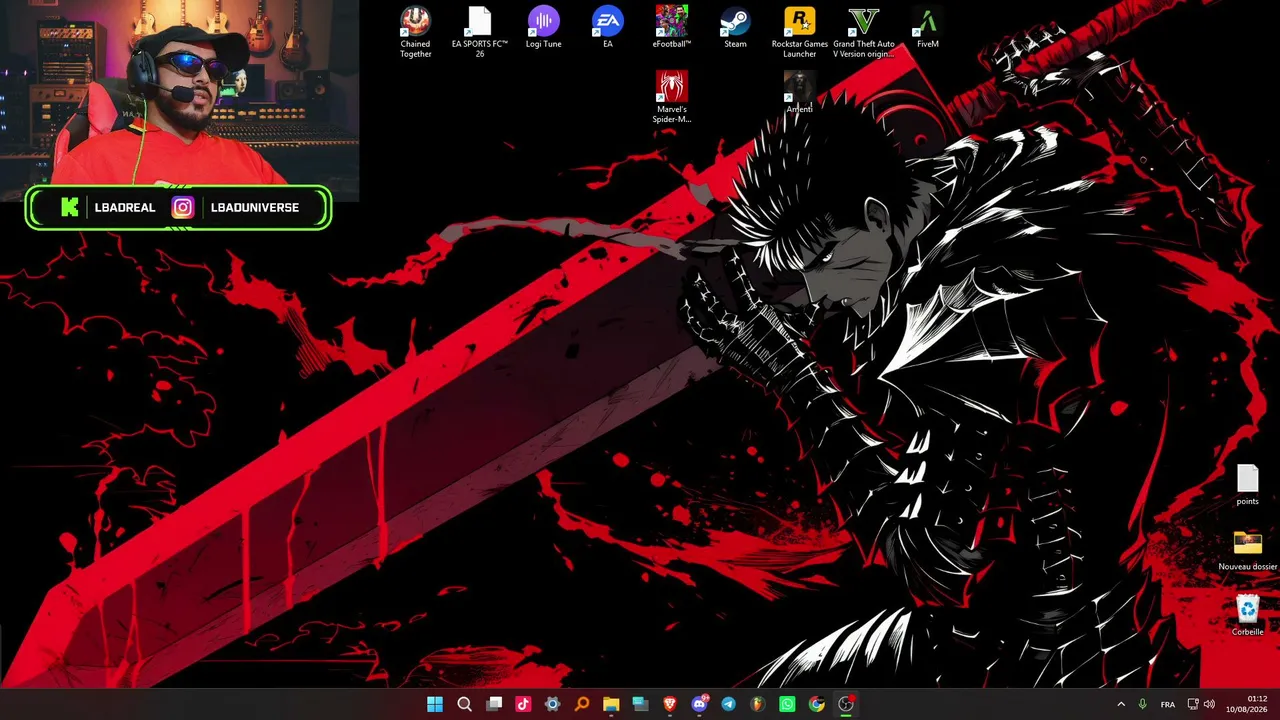Select the Marvel's Spider-Man desktop shortcut
Image resolution: width=1280 pixels, height=720 pixels.
(x=671, y=97)
